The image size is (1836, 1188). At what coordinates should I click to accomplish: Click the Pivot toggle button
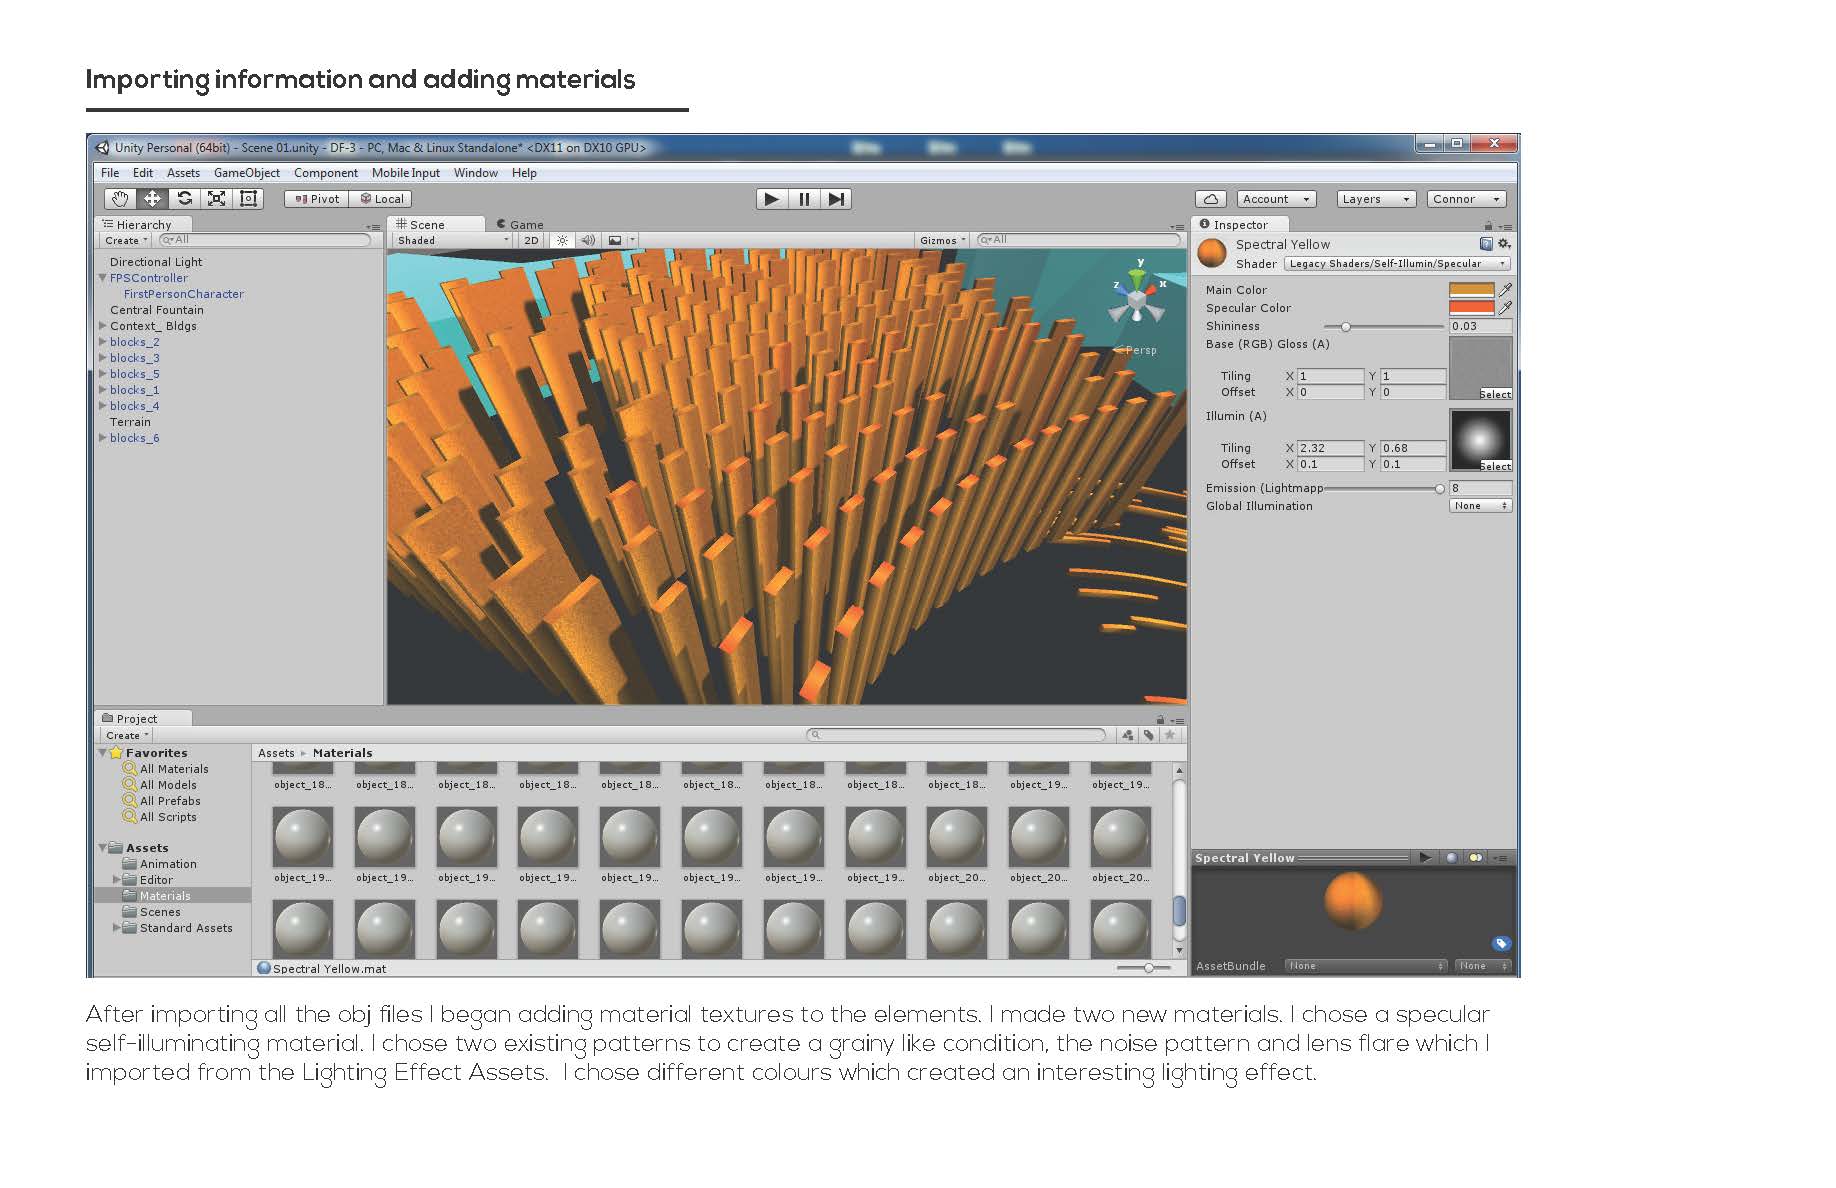(316, 199)
